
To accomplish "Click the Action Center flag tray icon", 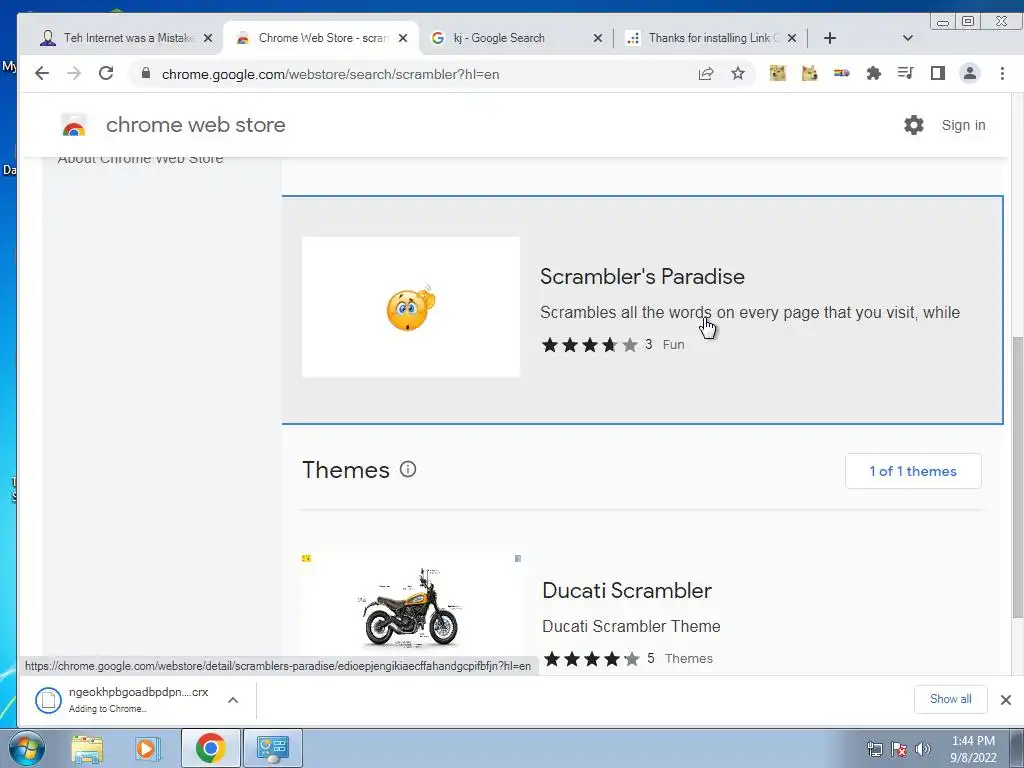I will click(899, 749).
